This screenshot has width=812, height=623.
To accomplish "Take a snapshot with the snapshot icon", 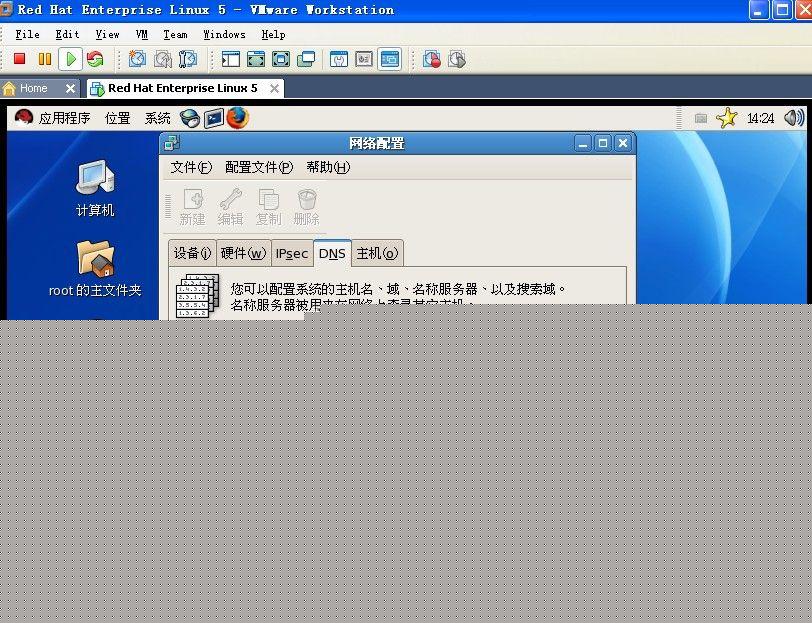I will [137, 59].
